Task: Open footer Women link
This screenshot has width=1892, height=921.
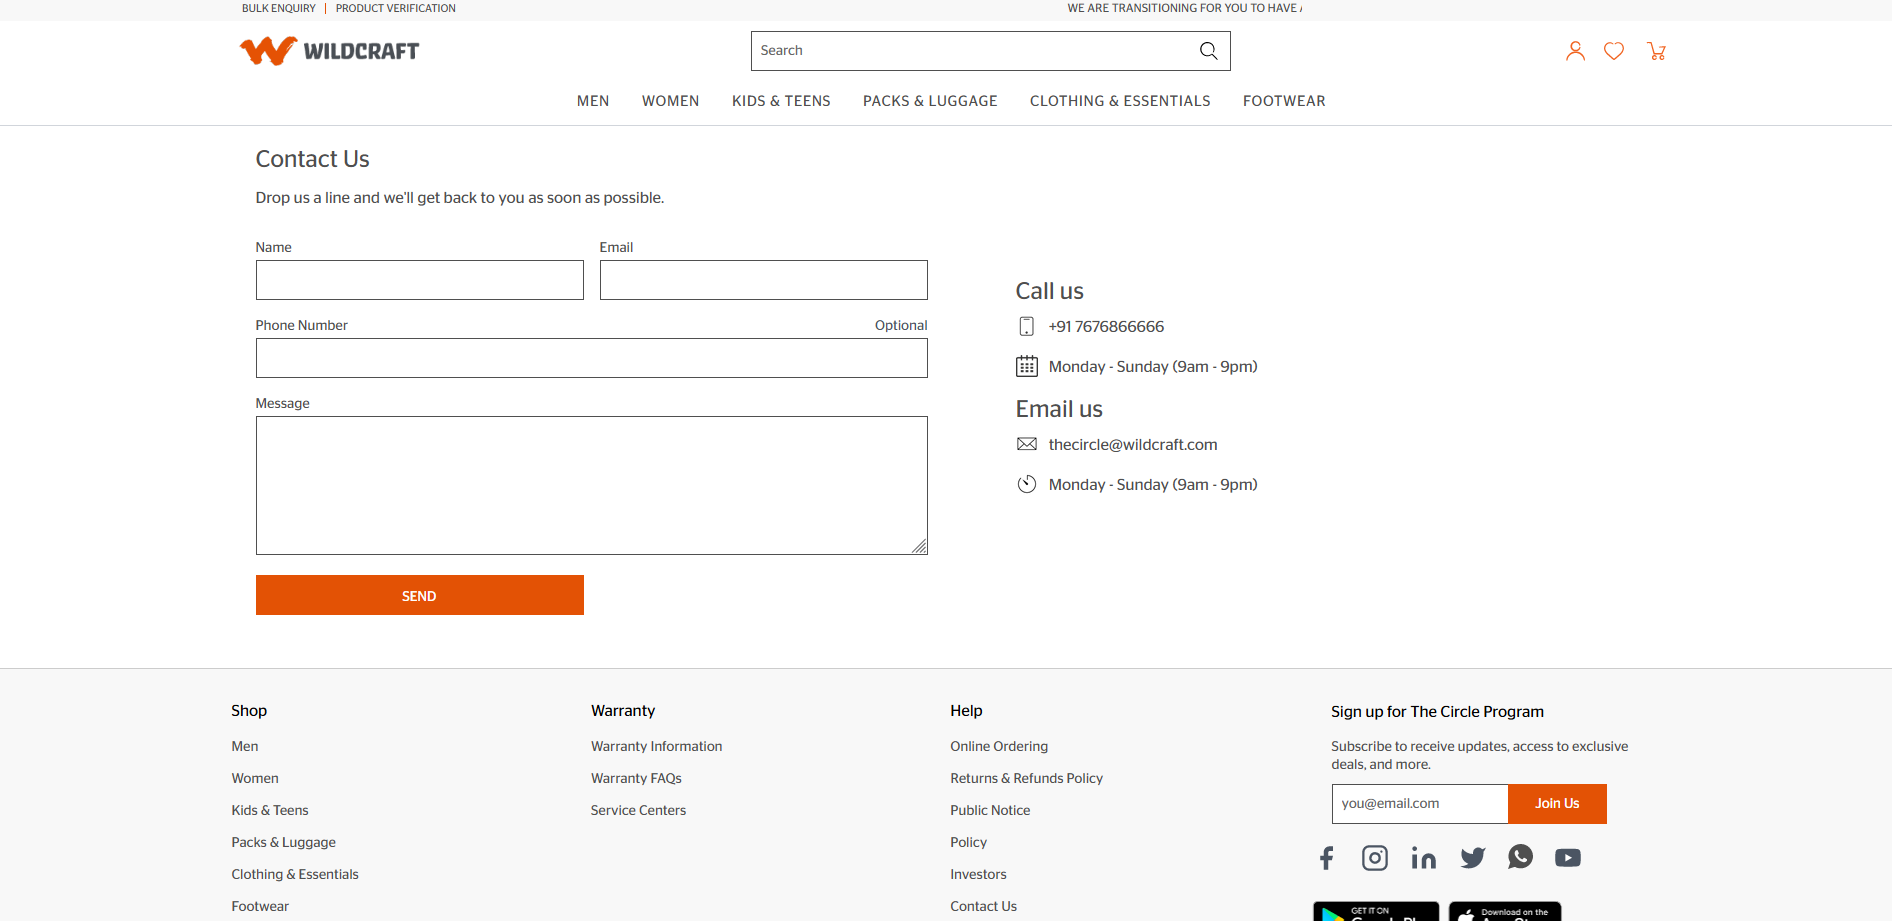Action: tap(255, 778)
